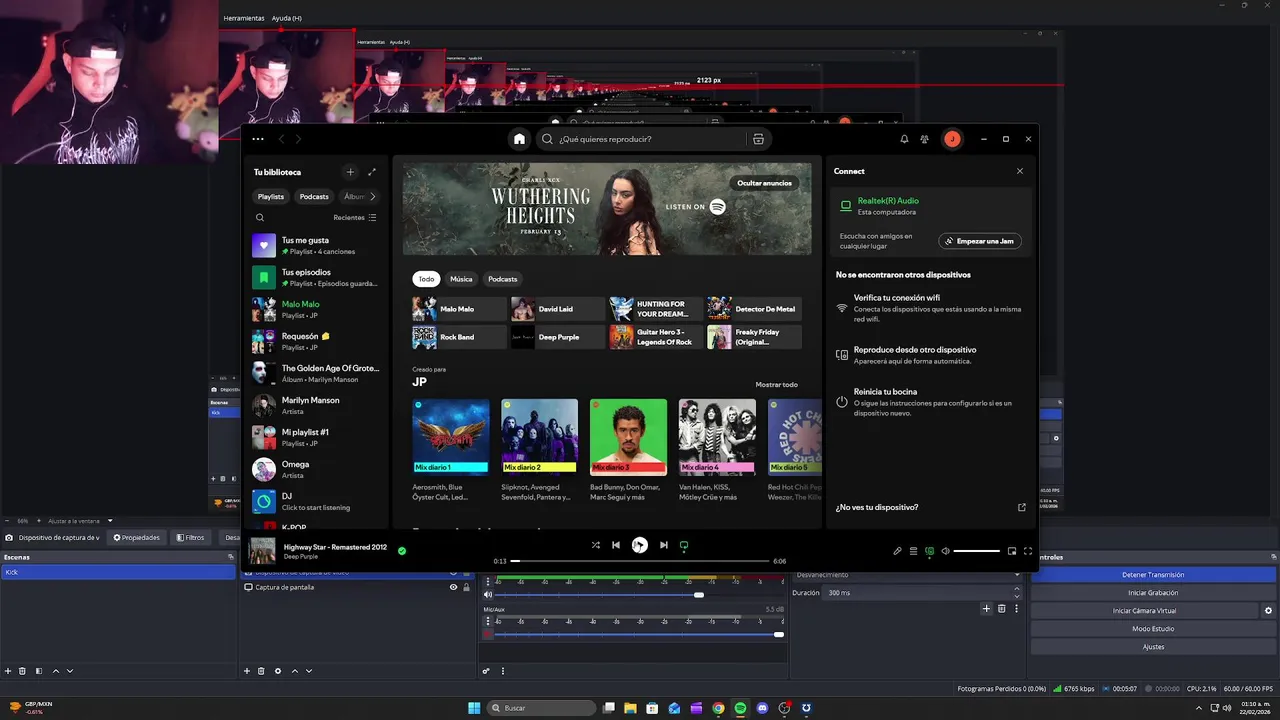The height and width of the screenshot is (720, 1280).
Task: Toggle saved checkmark for Highway Star
Action: pos(402,550)
